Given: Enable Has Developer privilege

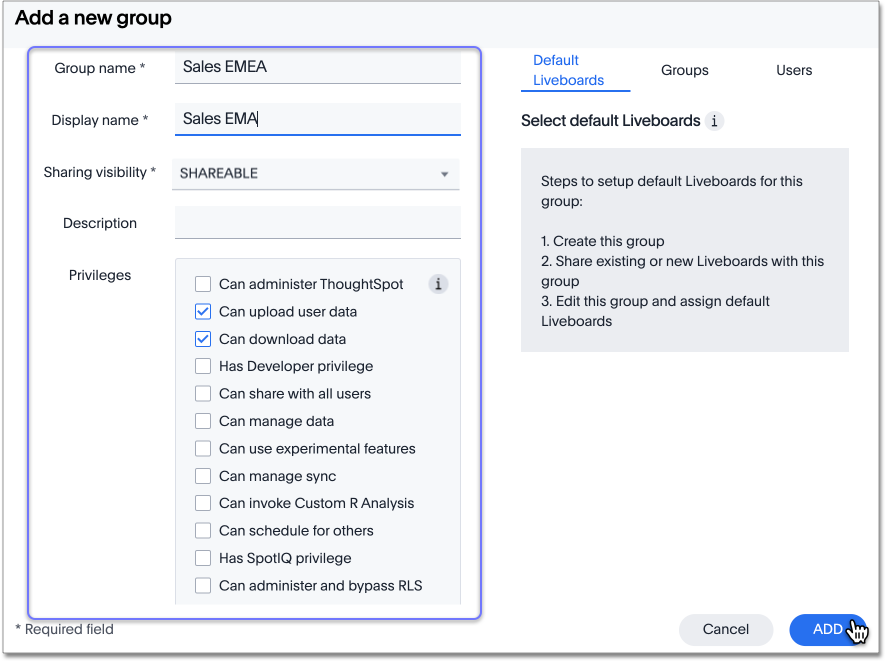Looking at the screenshot, I should pos(203,366).
